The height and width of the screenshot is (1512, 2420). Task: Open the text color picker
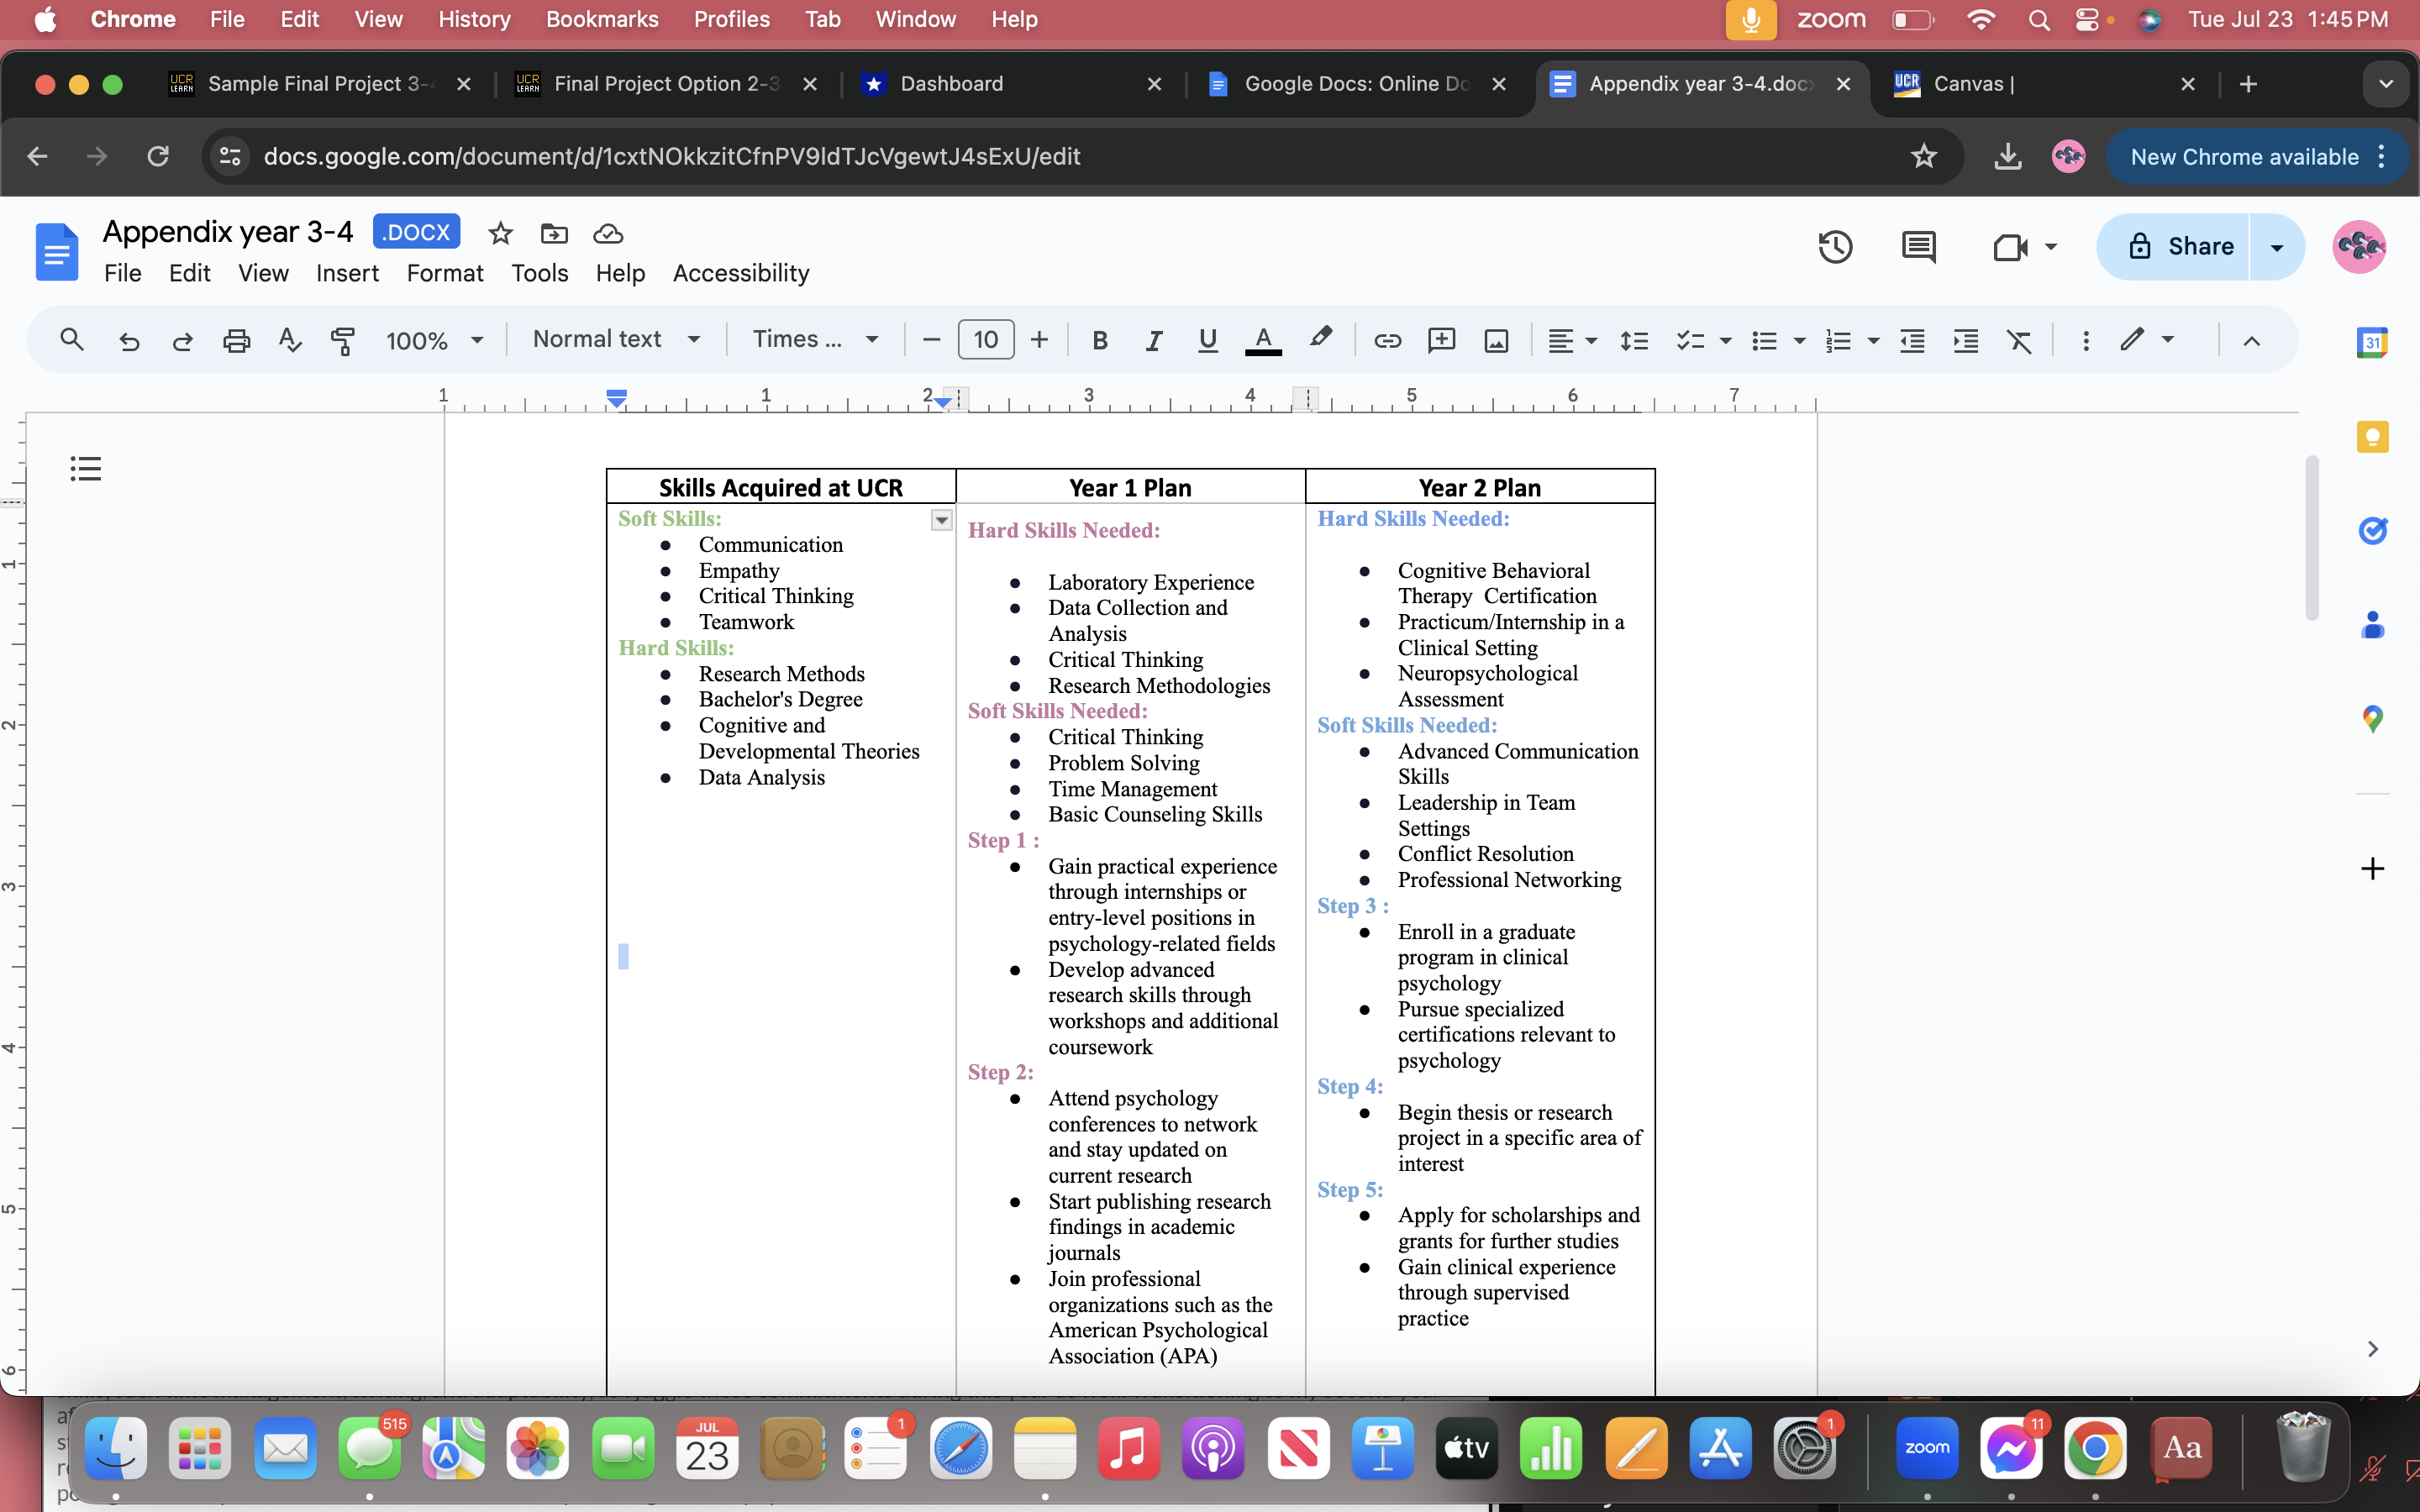click(1263, 341)
